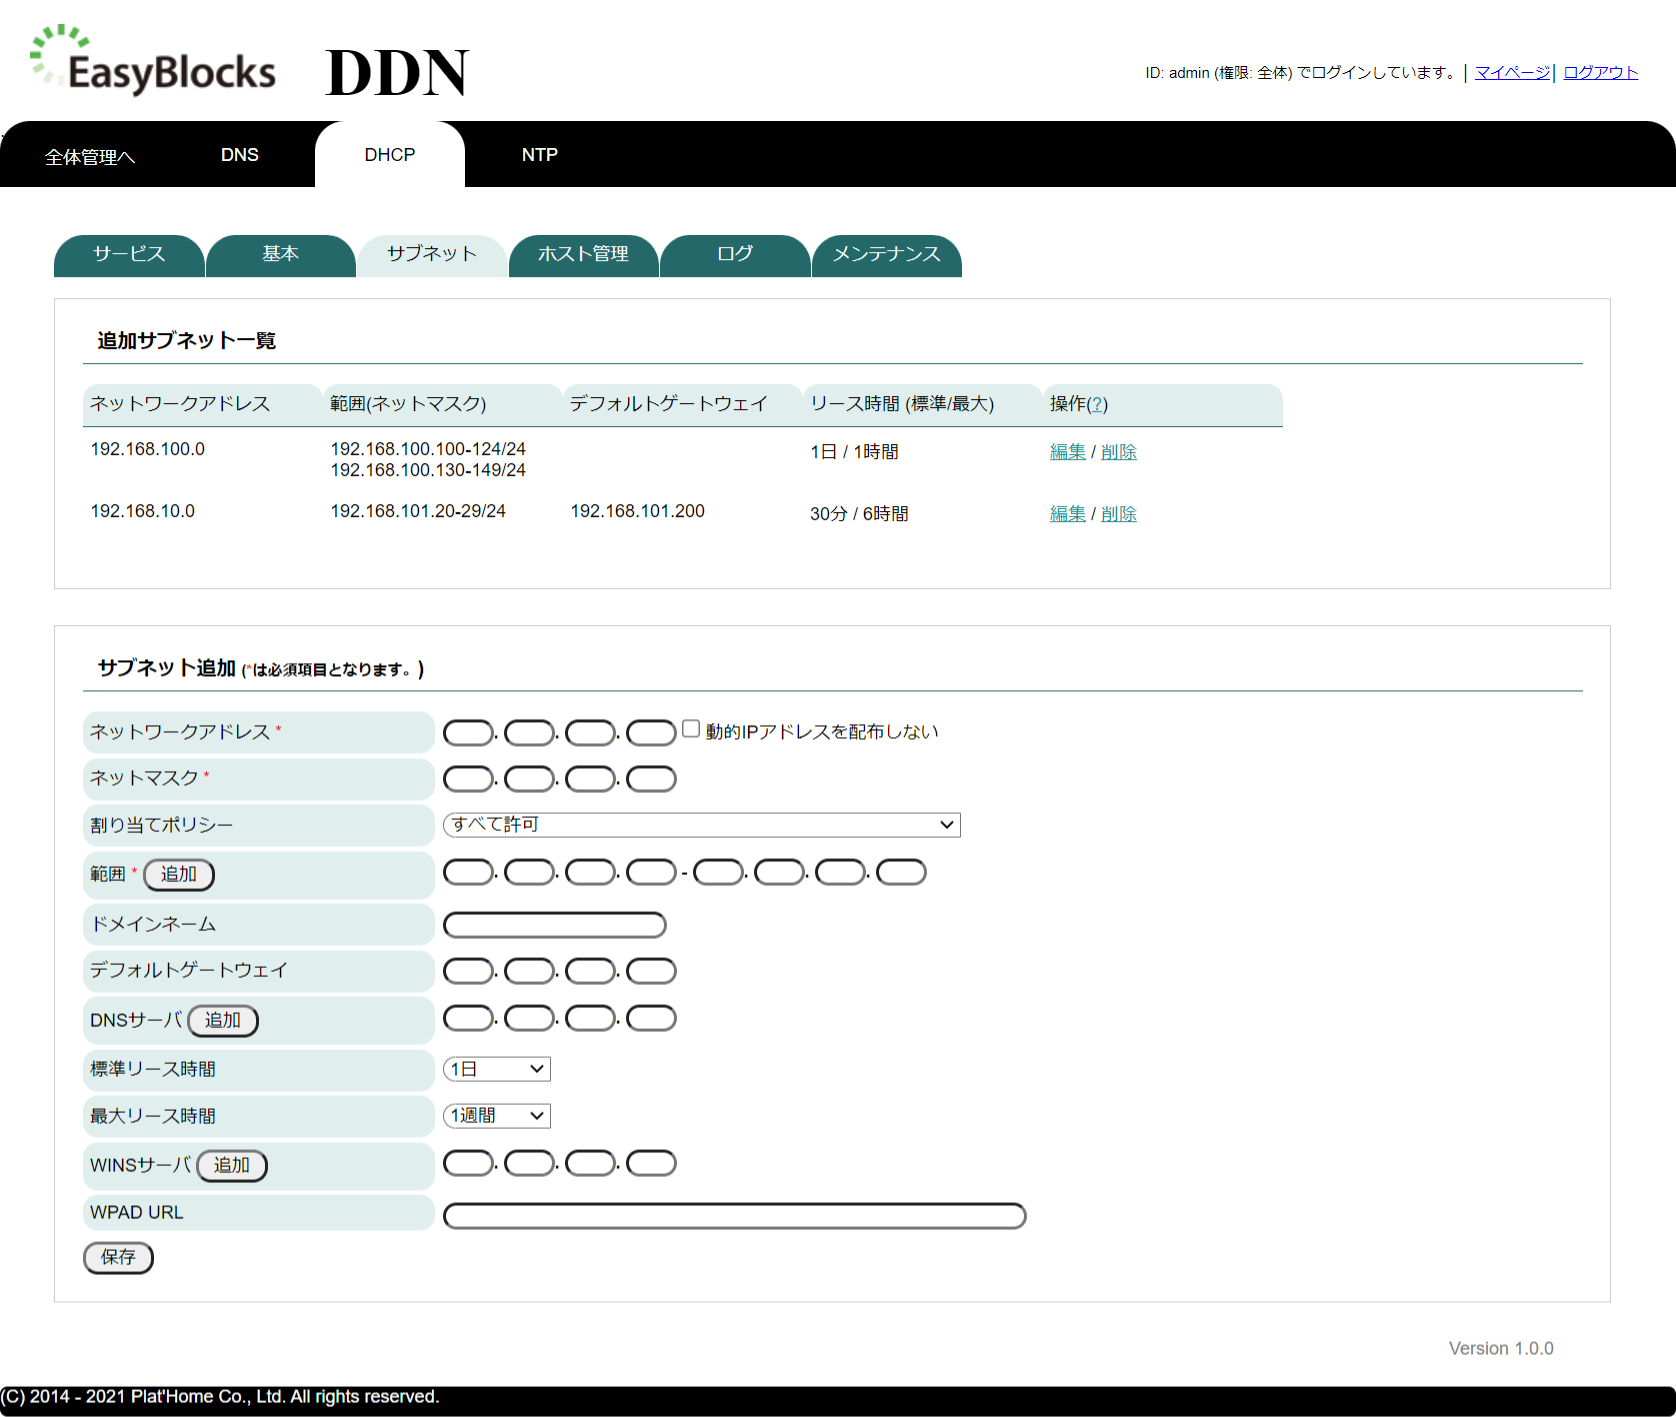The height and width of the screenshot is (1417, 1676).
Task: Focus first octet of デフォルトゲートウェイ
Action: pos(468,971)
